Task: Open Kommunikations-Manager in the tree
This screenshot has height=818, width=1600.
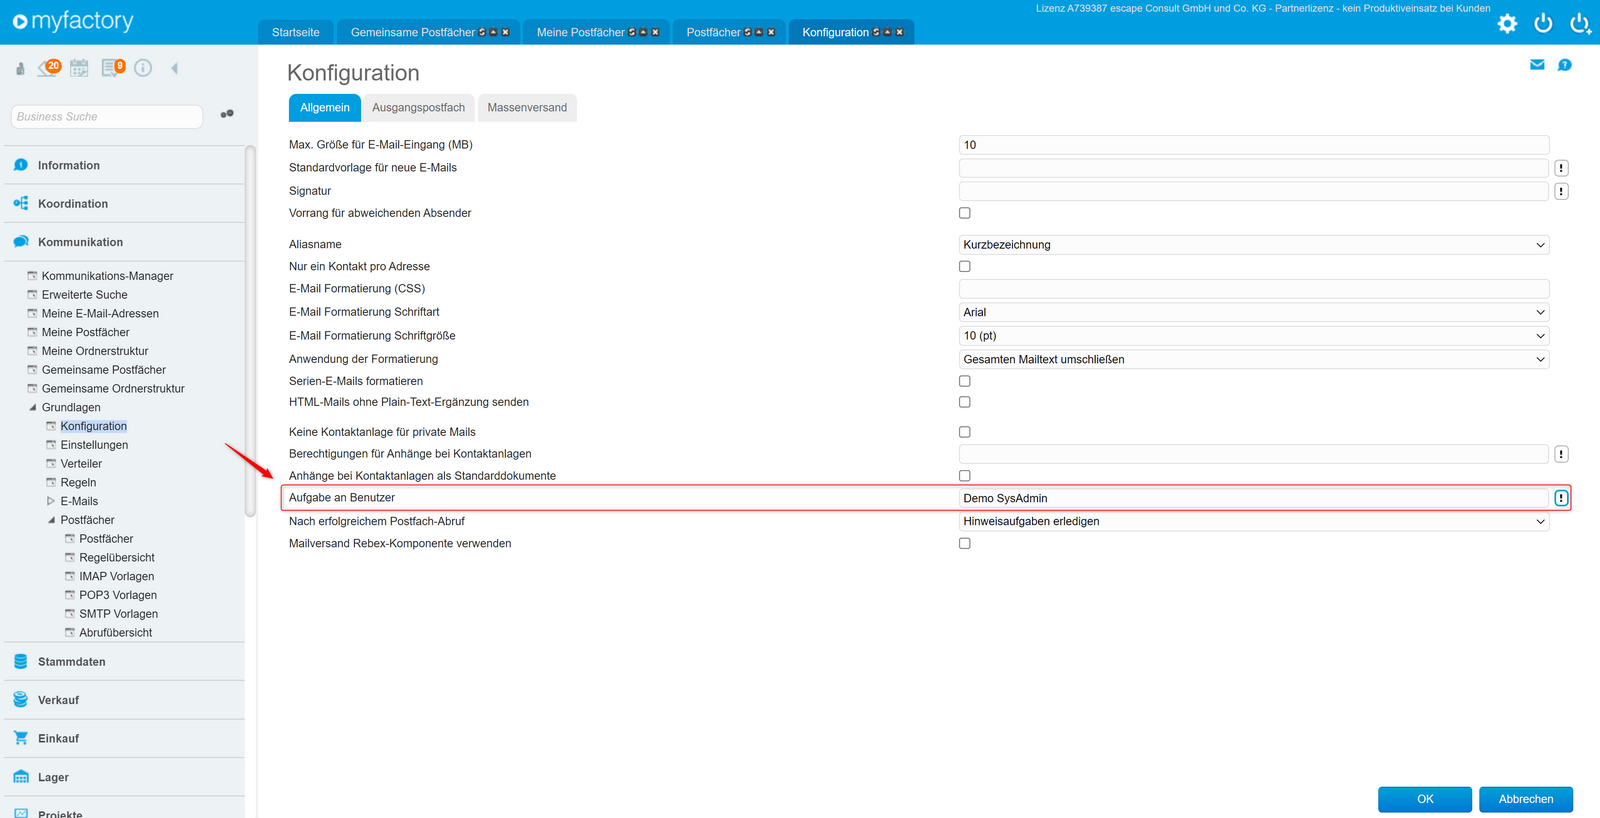Action: [108, 276]
